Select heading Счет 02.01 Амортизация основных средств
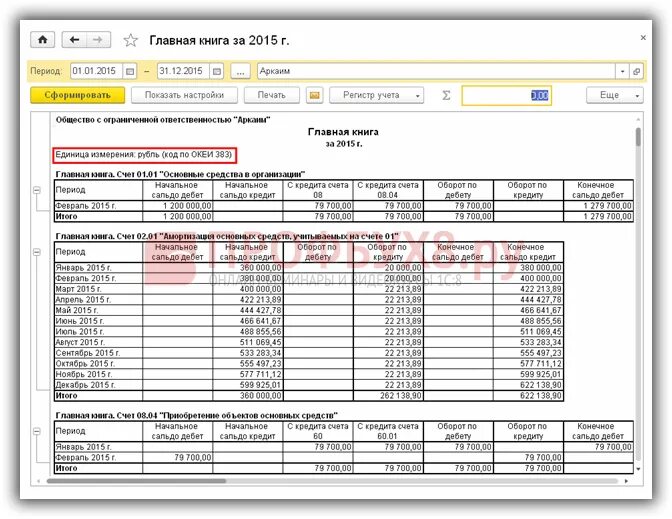The width and height of the screenshot is (672, 519). pos(227,236)
